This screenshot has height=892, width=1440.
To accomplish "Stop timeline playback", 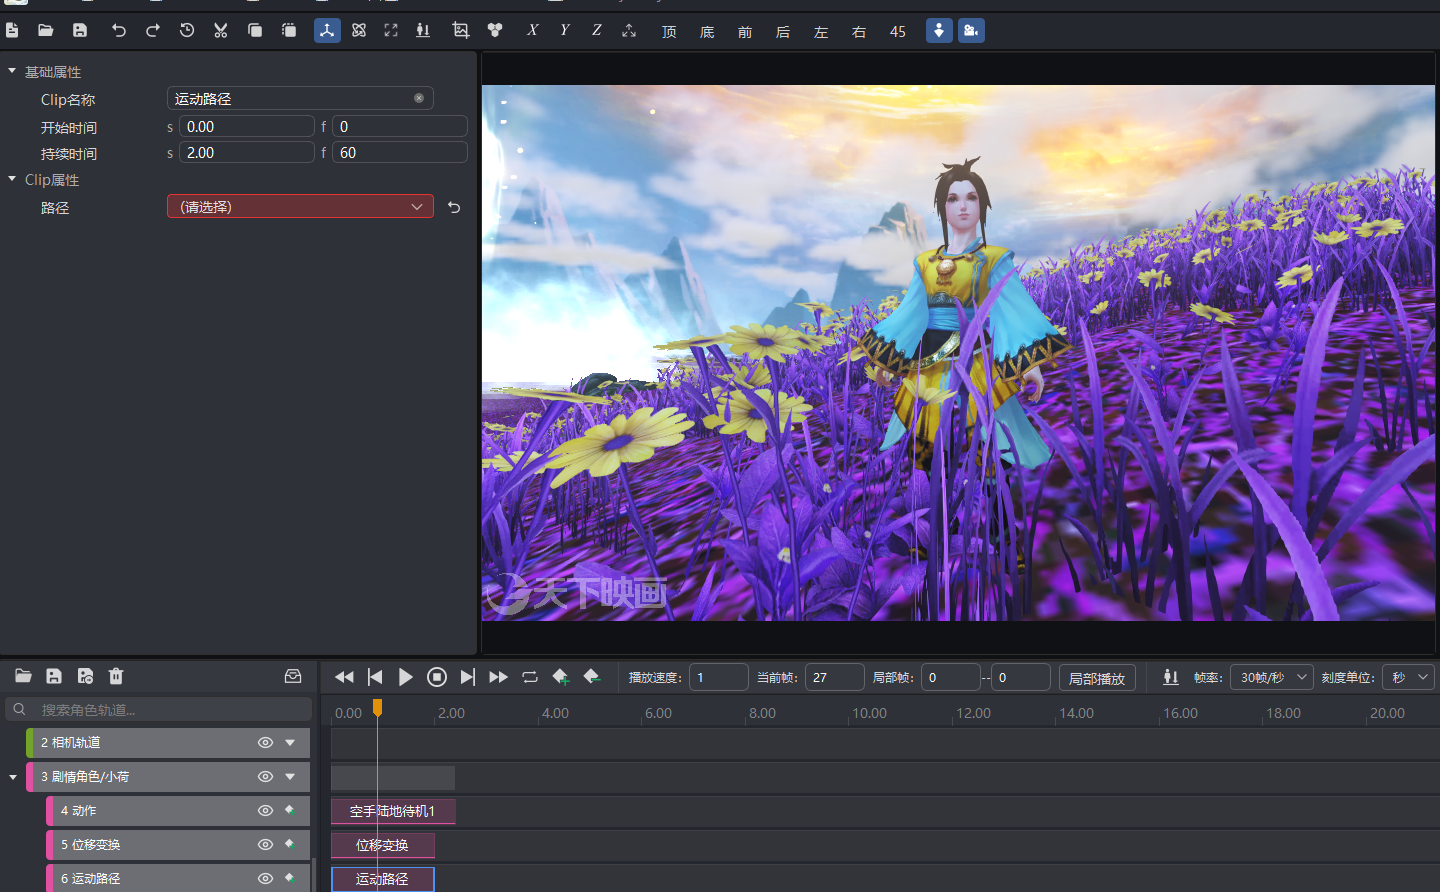I will coord(437,677).
